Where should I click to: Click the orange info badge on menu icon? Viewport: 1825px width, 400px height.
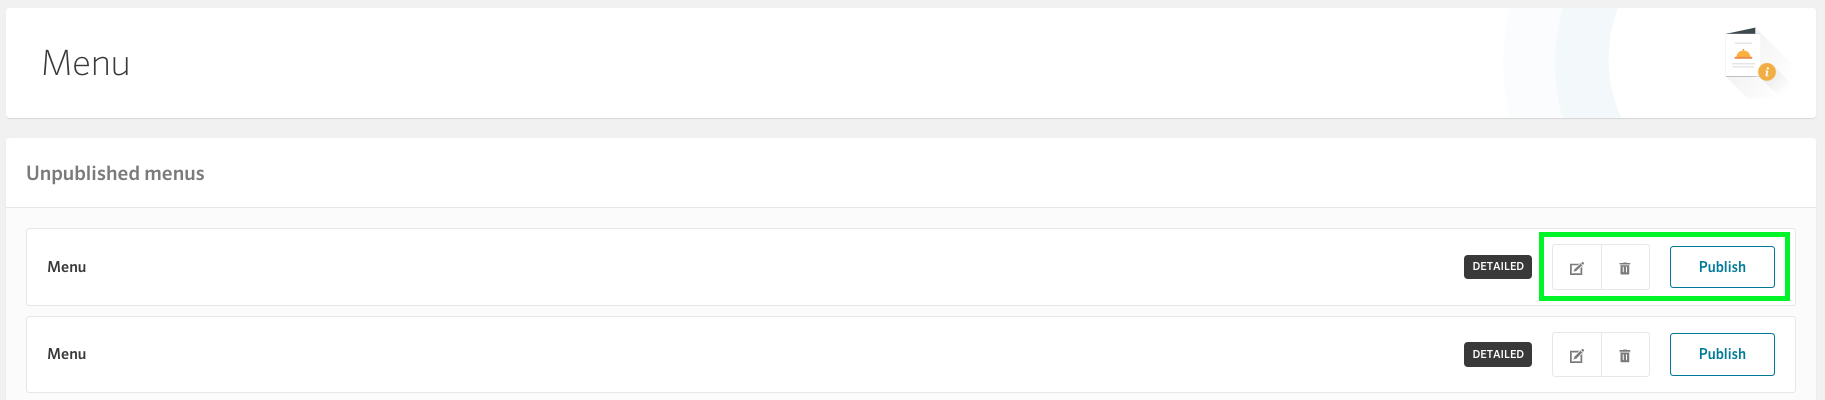coord(1767,72)
